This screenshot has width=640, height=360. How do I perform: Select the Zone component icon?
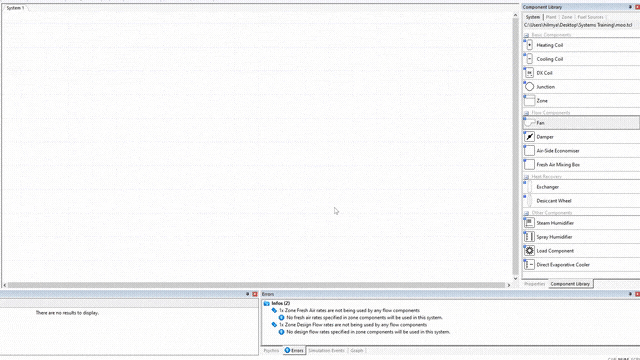tap(529, 100)
